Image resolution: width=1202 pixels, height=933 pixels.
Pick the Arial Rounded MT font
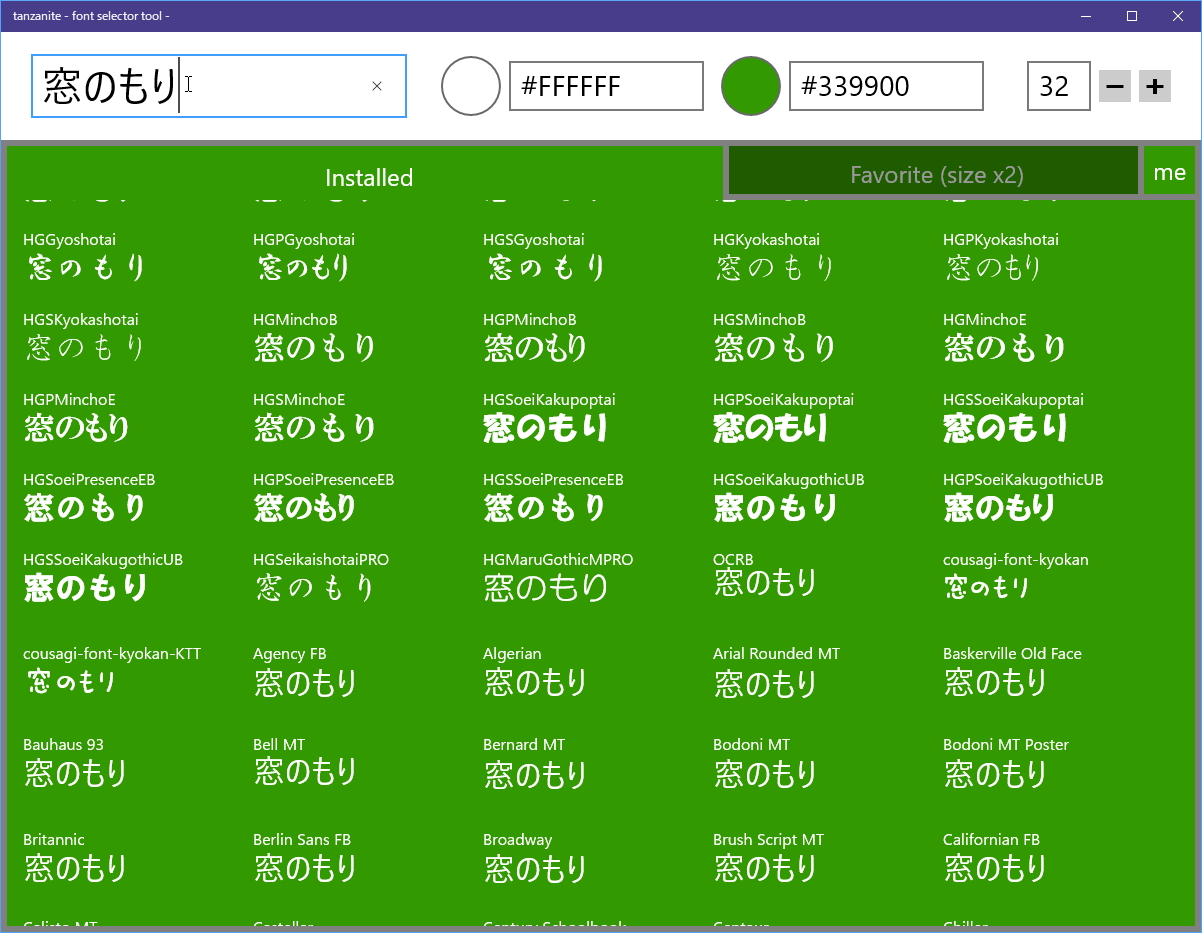point(776,671)
